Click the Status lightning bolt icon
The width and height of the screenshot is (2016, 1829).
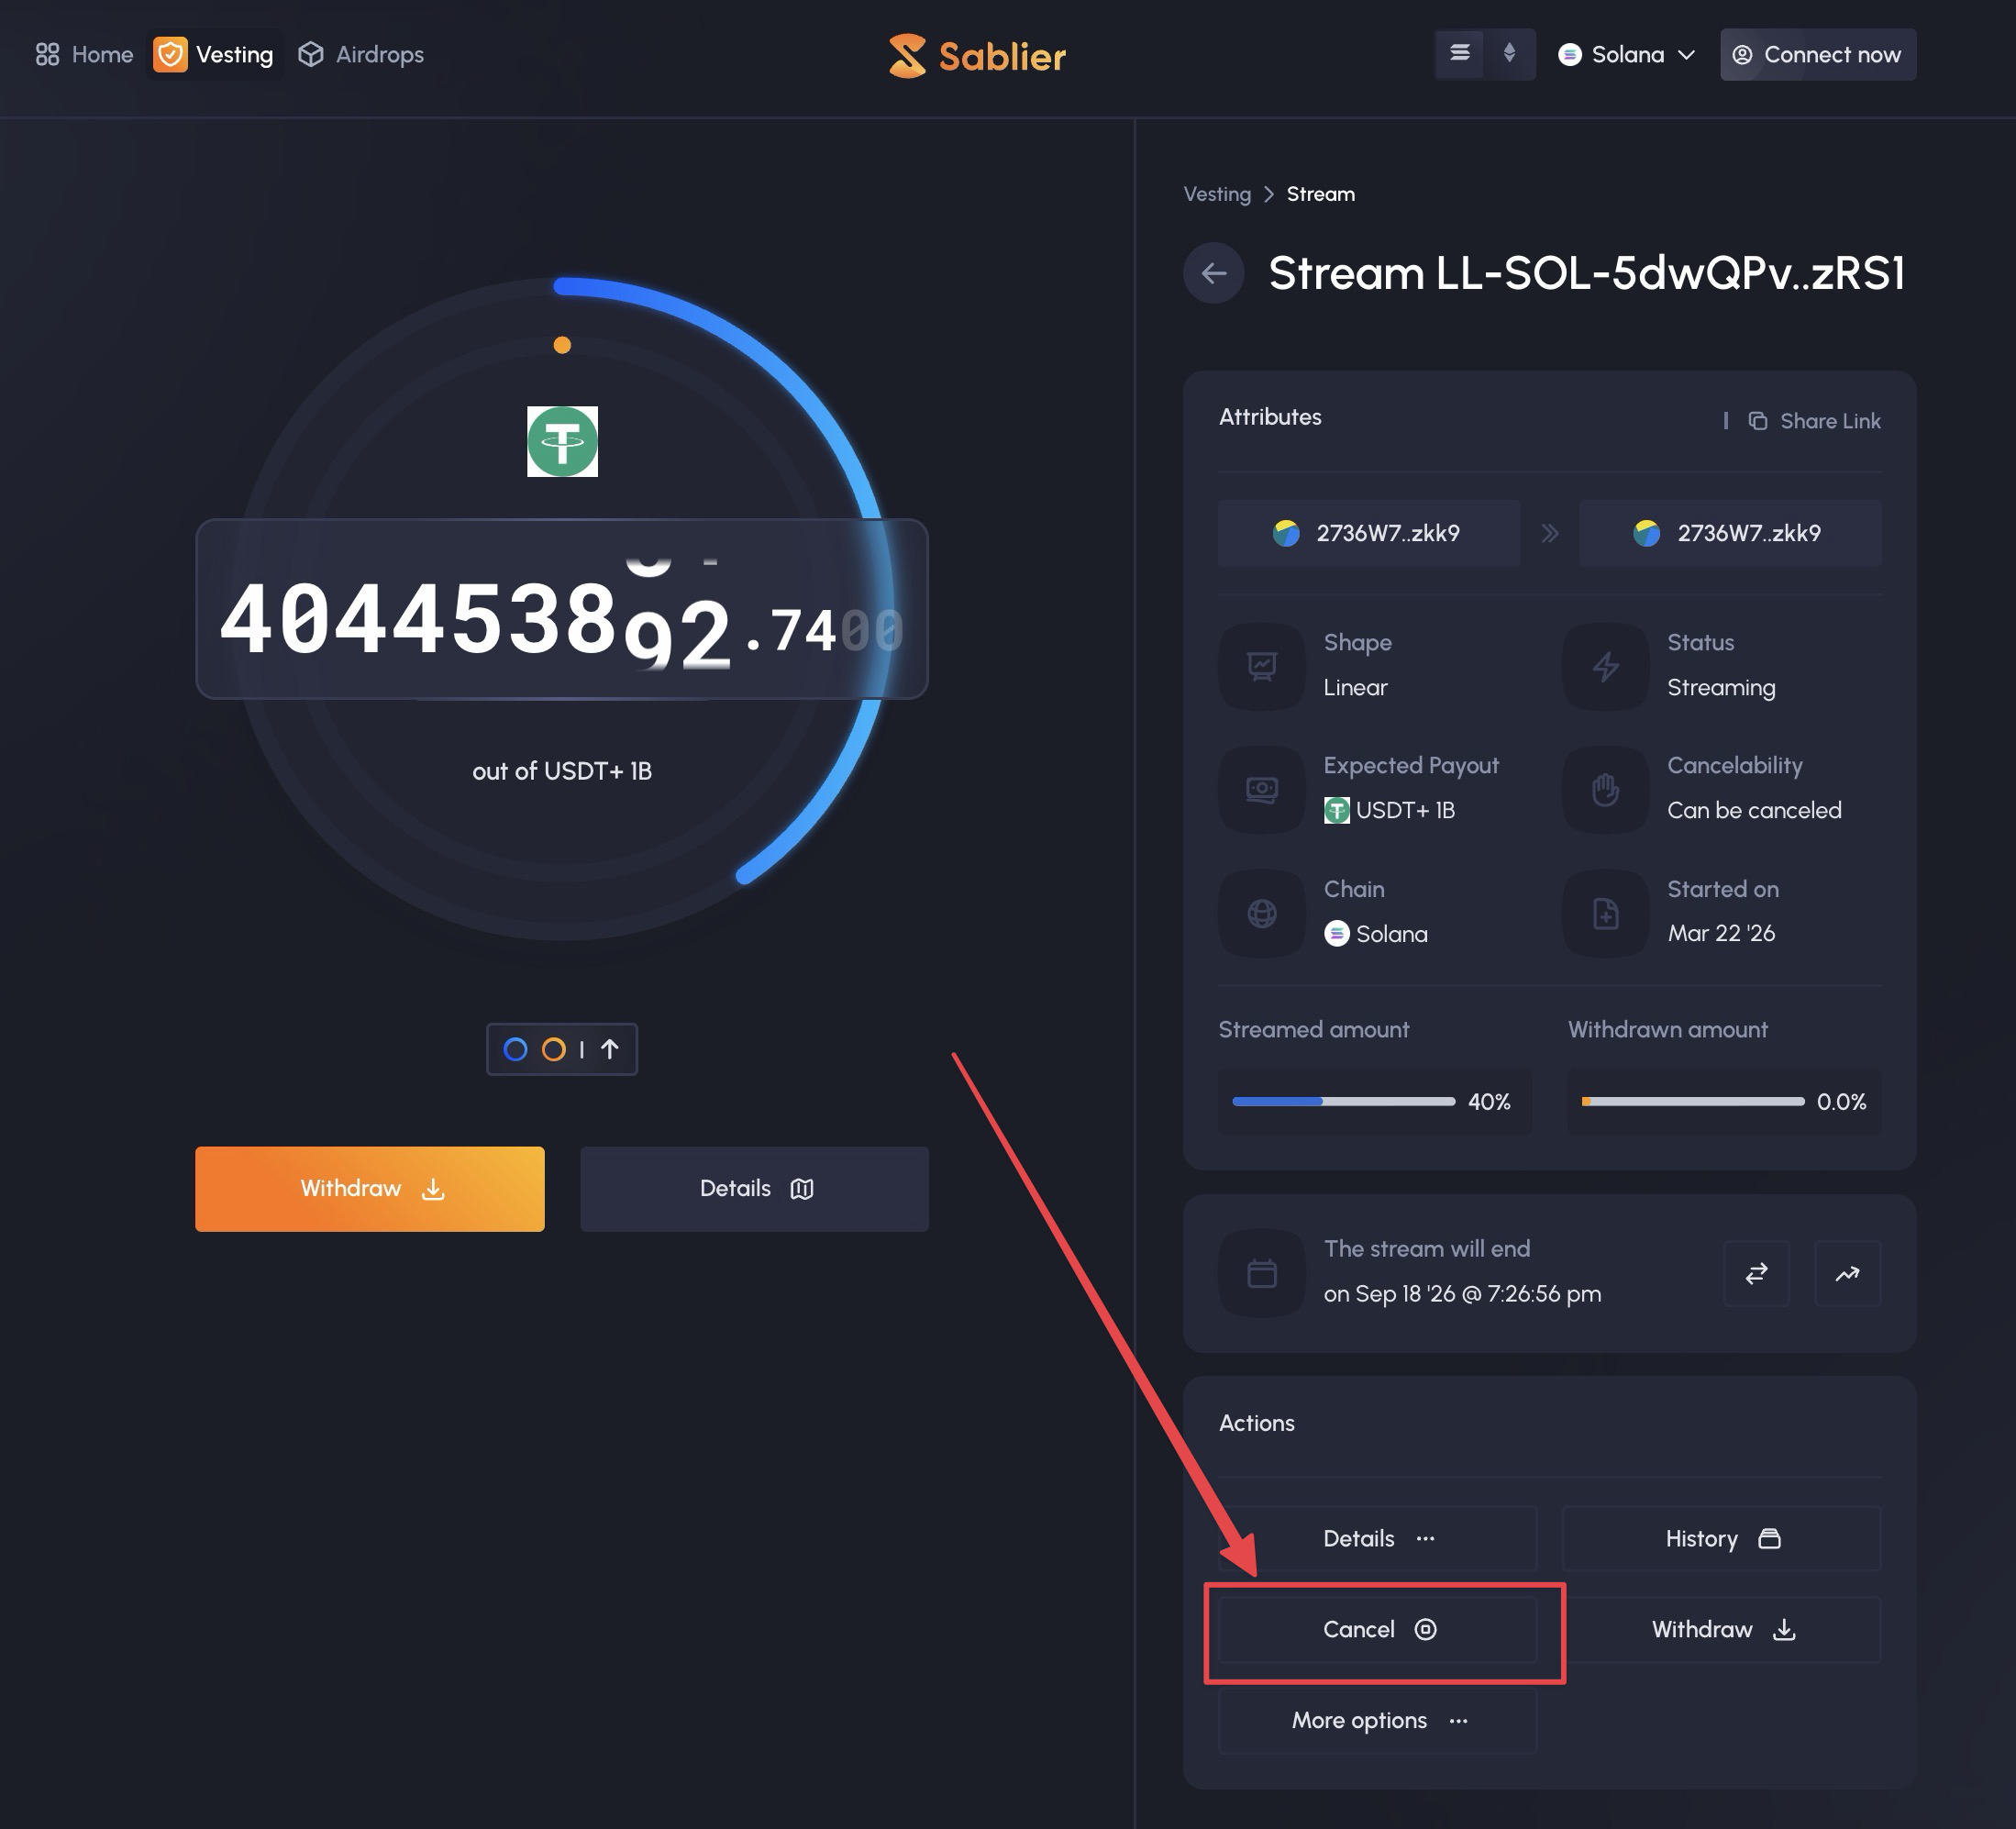point(1605,666)
